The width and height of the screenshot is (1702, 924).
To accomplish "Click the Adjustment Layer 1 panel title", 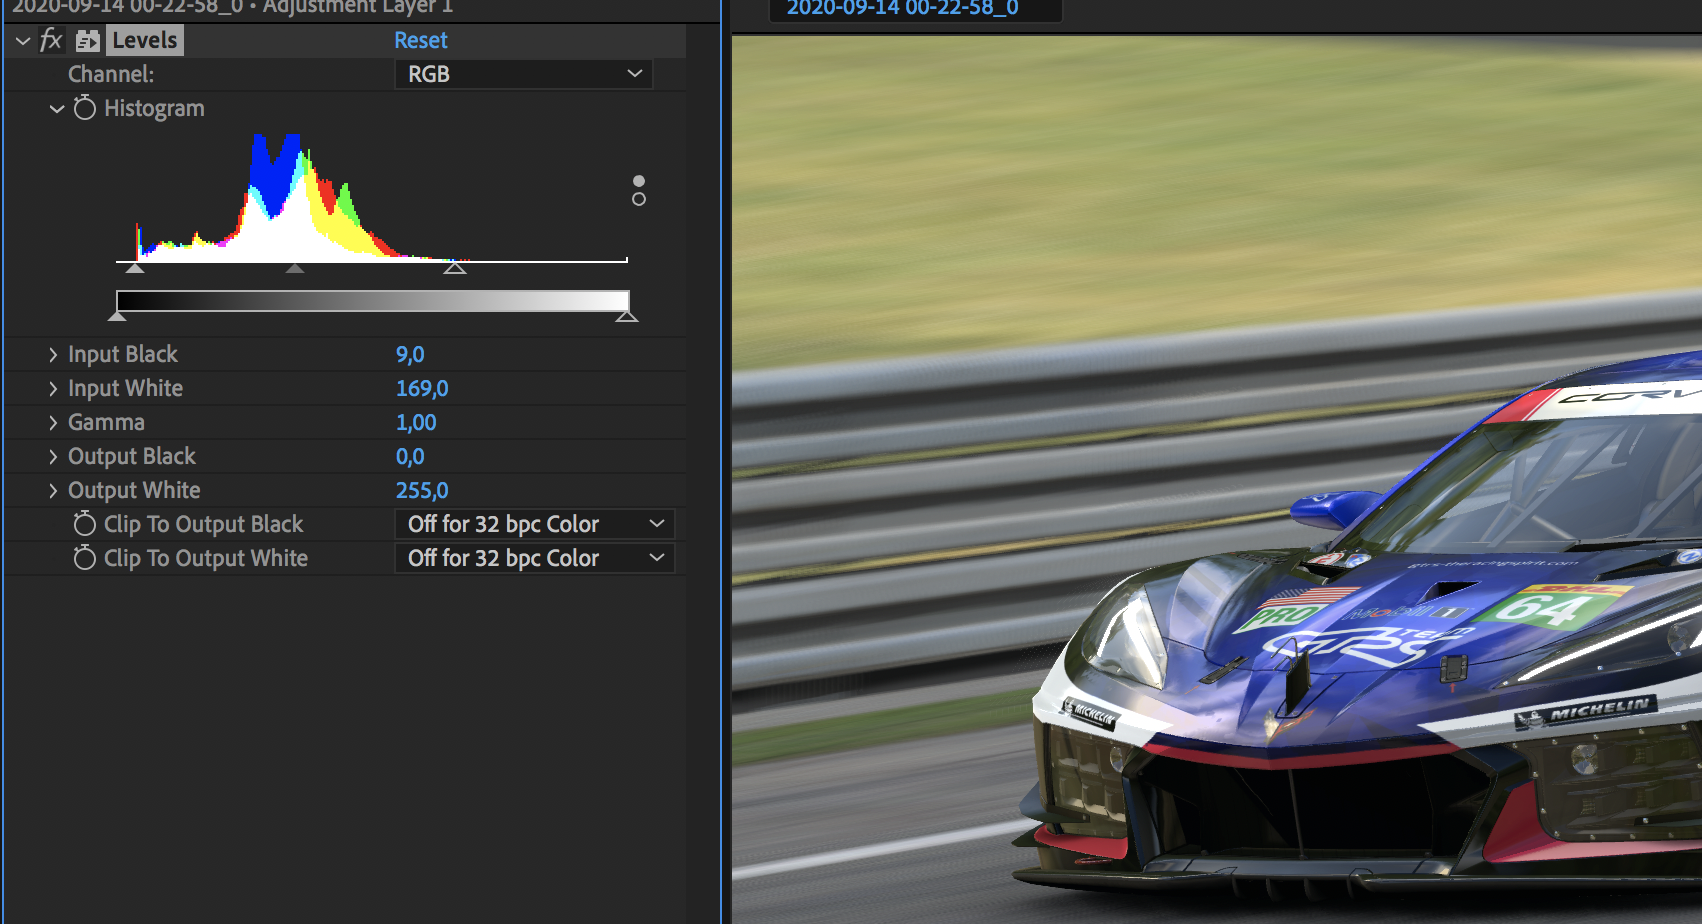I will coord(358,8).
